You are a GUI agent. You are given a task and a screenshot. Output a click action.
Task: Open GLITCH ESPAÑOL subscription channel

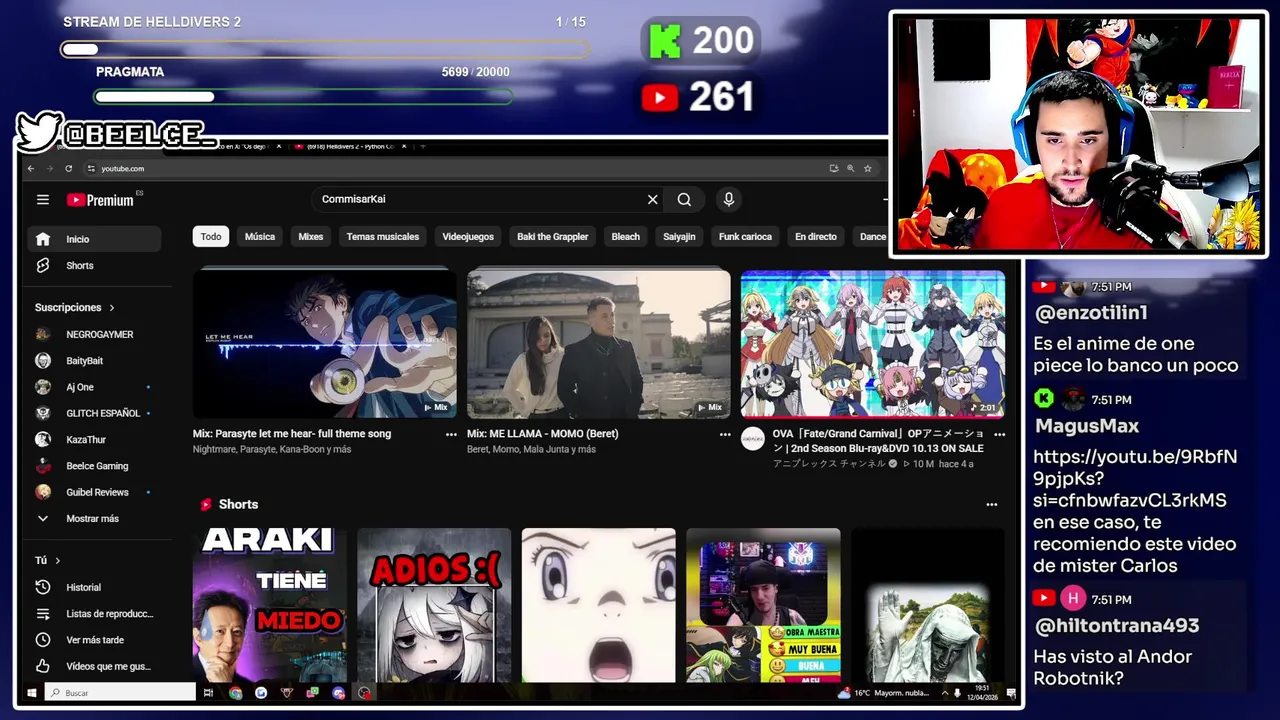click(95, 413)
